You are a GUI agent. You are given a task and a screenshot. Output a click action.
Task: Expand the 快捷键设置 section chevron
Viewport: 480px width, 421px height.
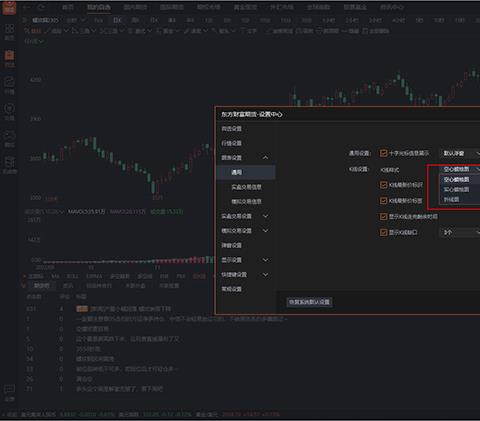tap(265, 275)
